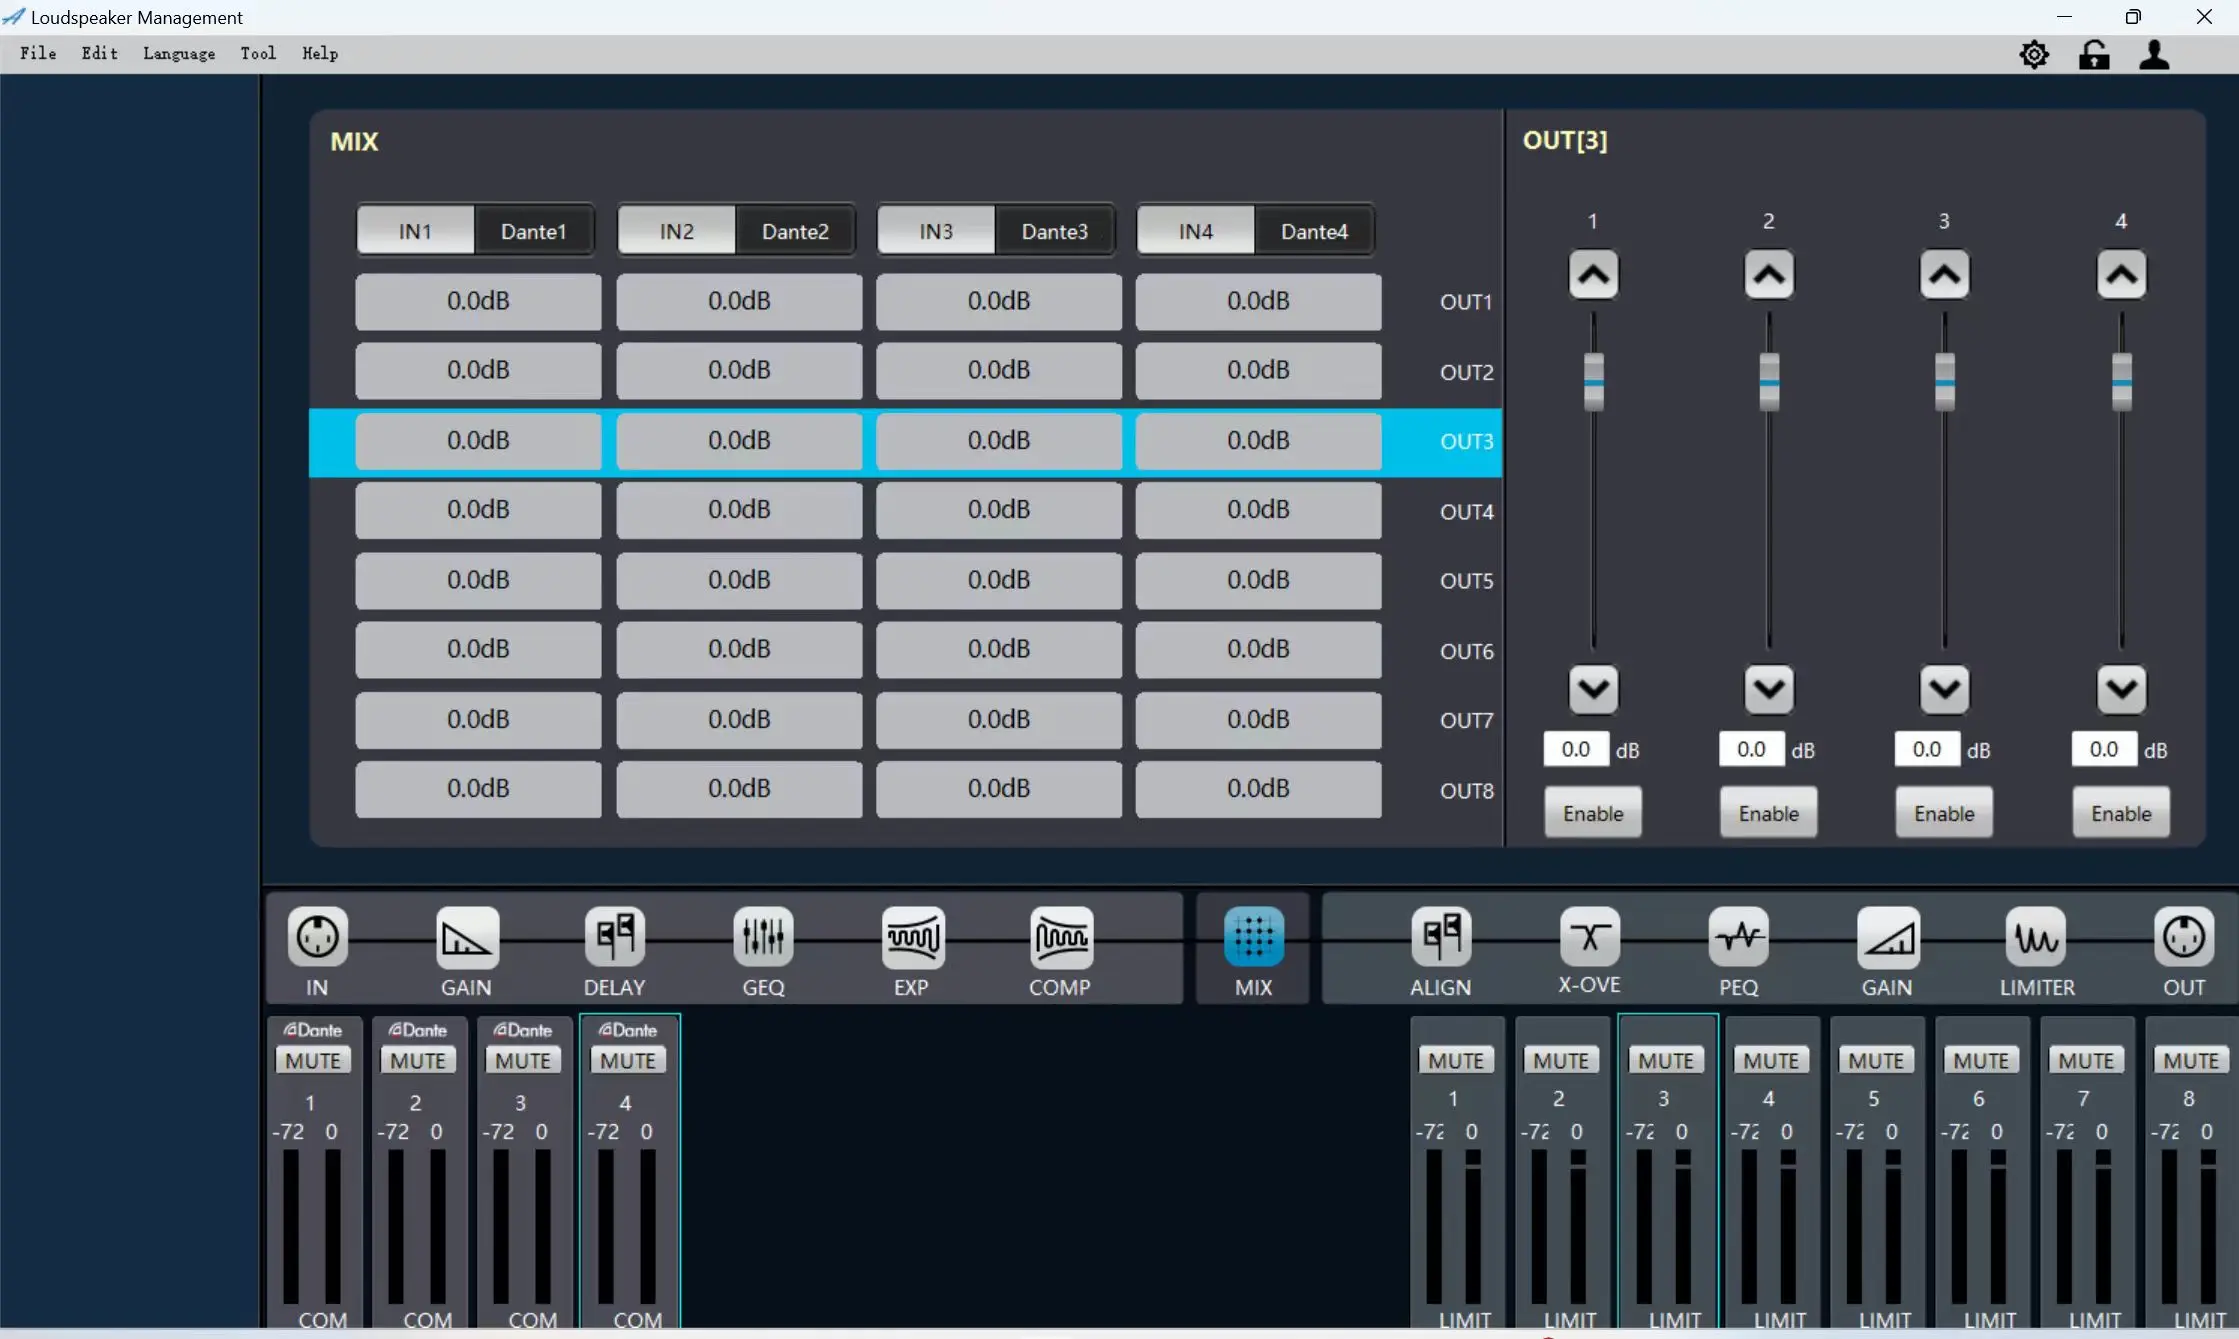2239x1339 pixels.
Task: Mute input channel 1
Action: pyautogui.click(x=313, y=1060)
